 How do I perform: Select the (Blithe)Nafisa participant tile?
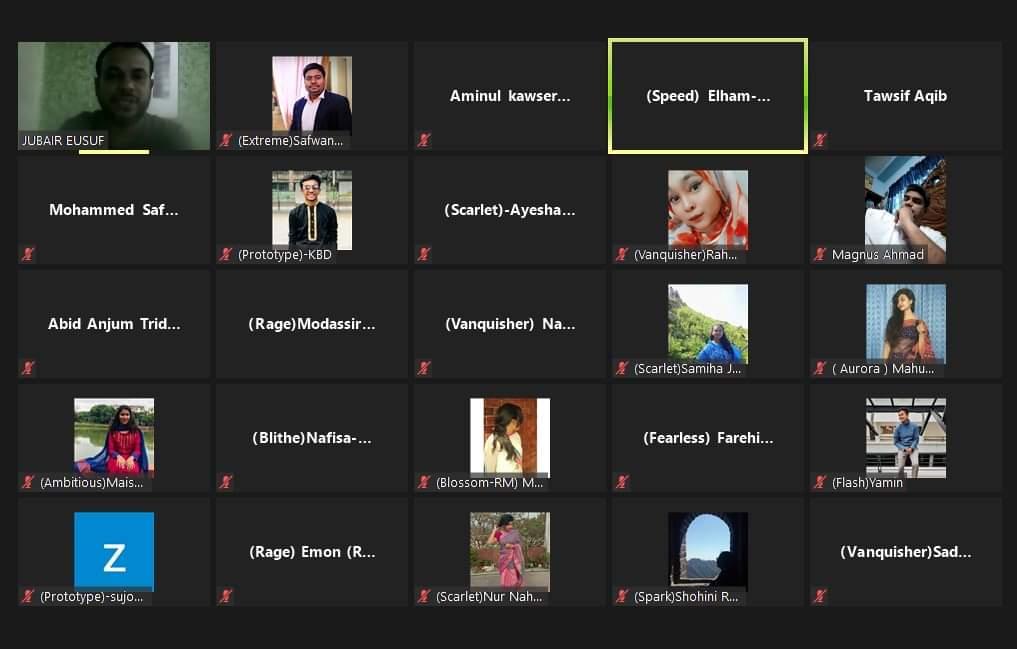pyautogui.click(x=312, y=438)
